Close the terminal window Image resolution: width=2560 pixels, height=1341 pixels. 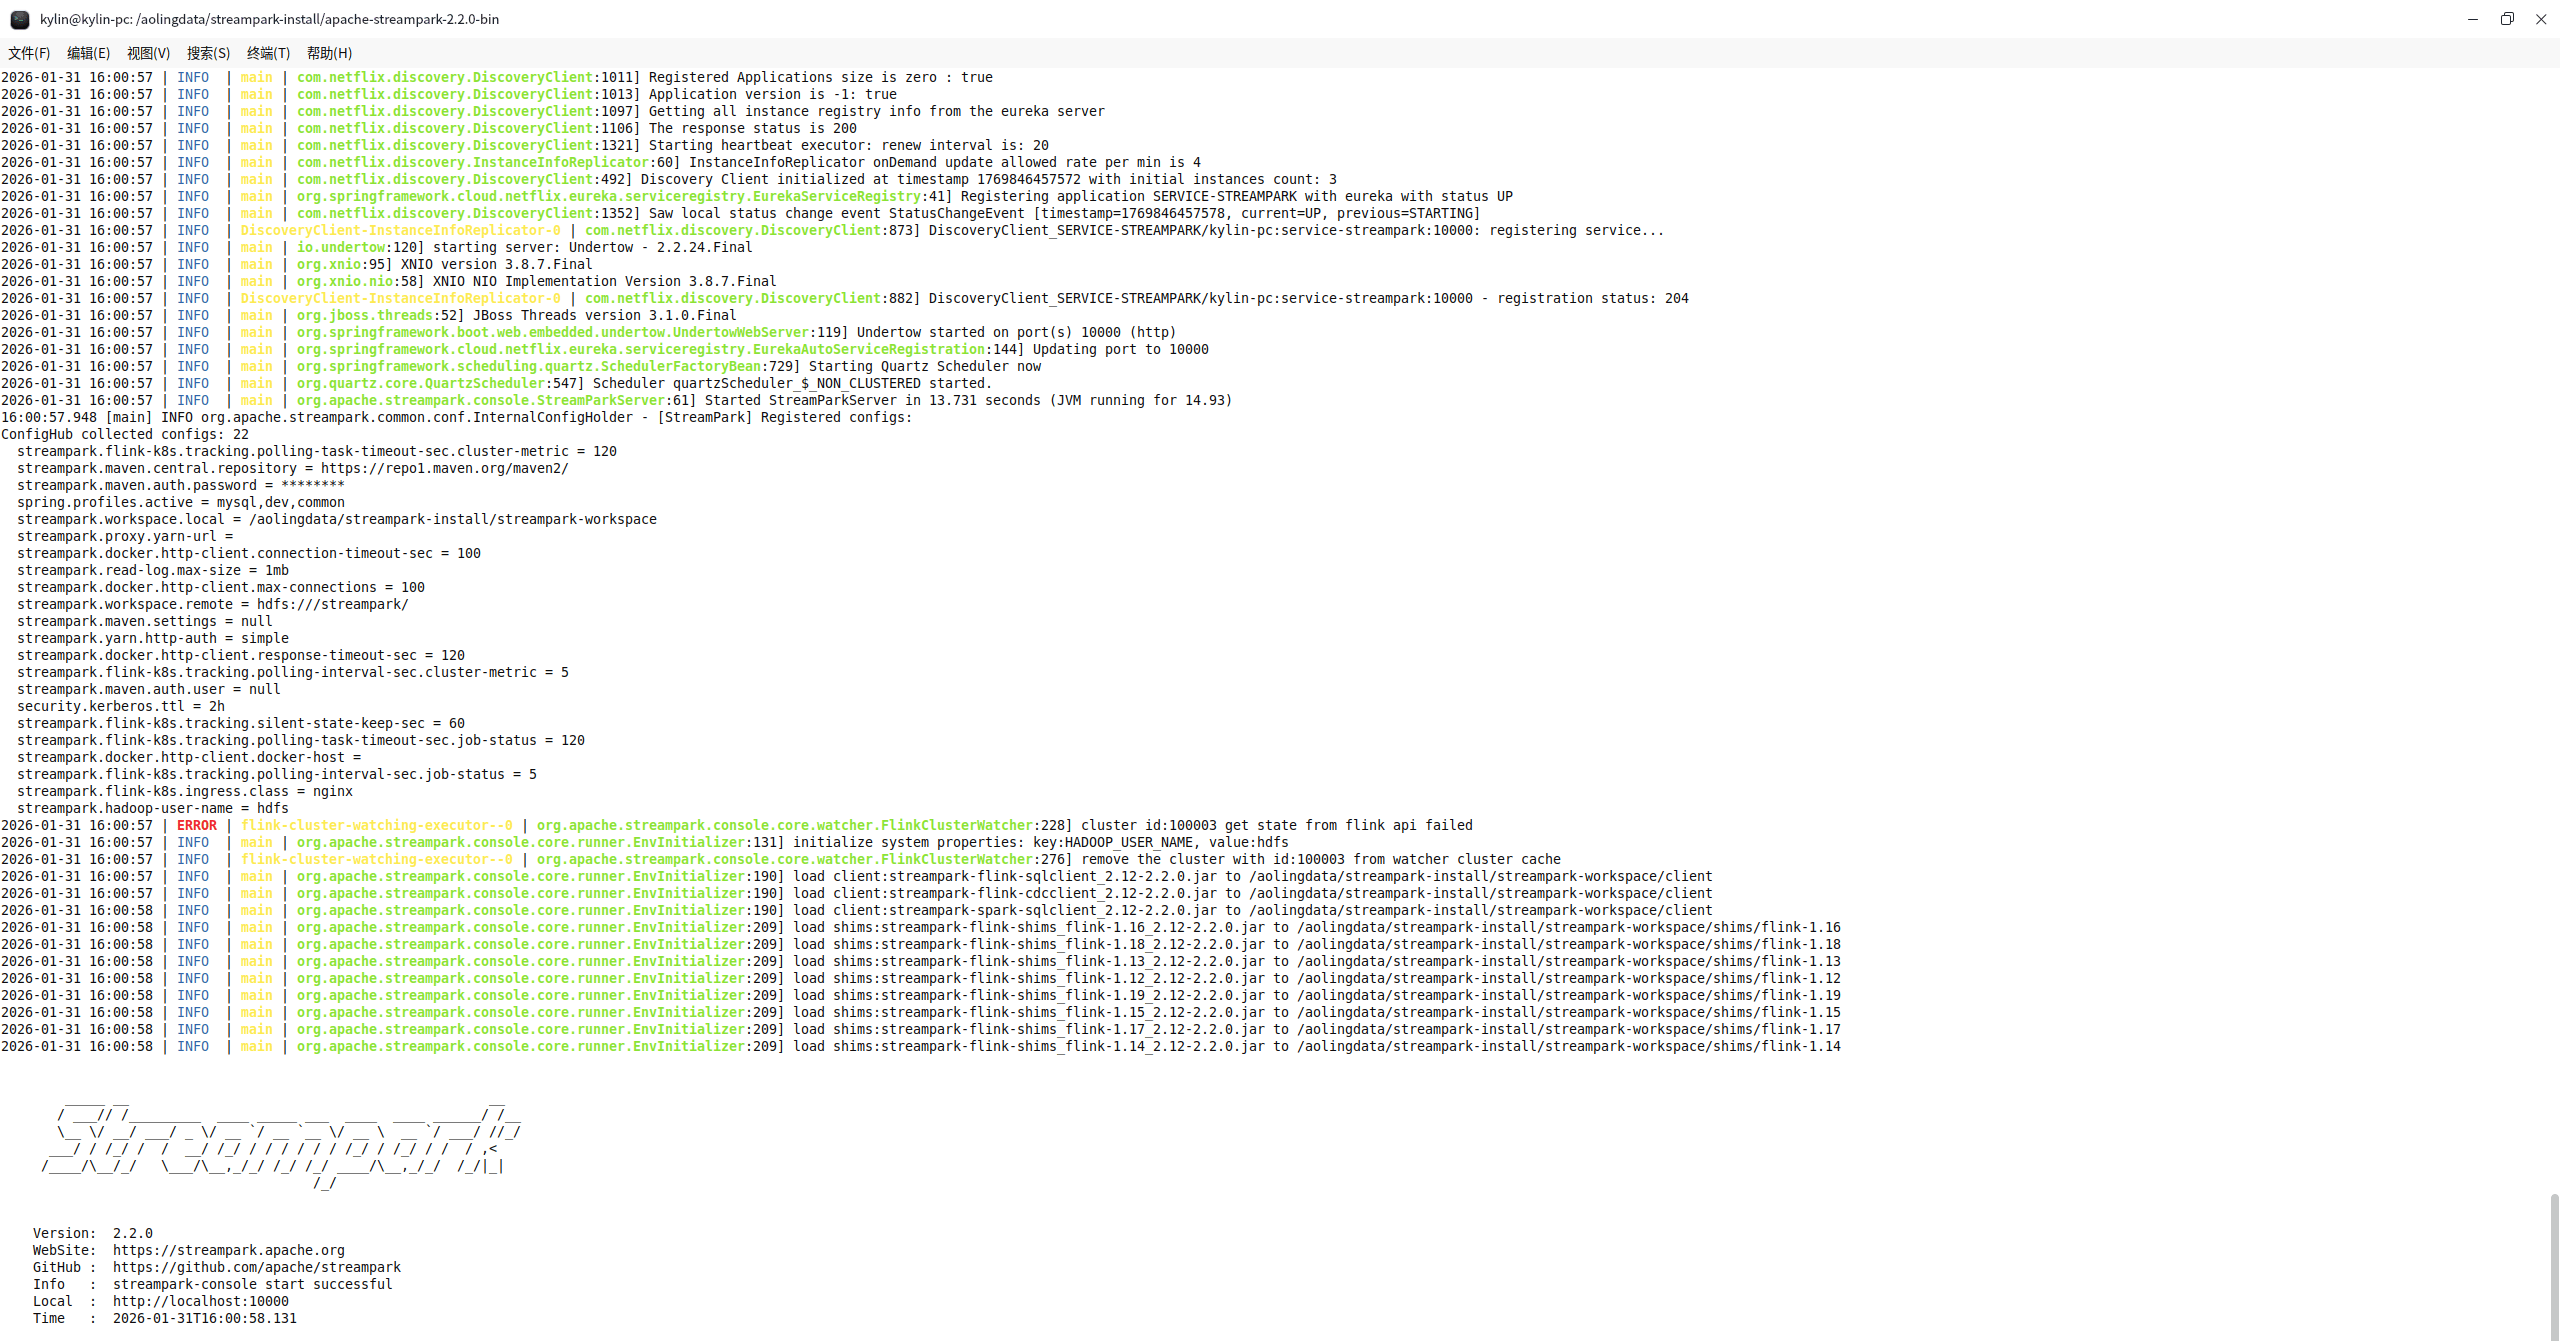tap(2541, 19)
